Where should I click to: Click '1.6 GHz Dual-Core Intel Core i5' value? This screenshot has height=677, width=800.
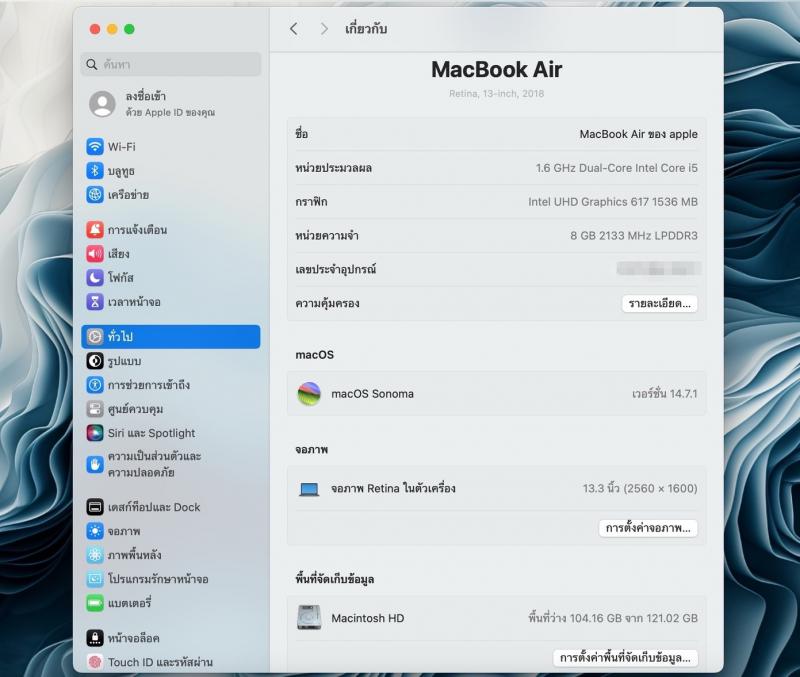pos(616,168)
